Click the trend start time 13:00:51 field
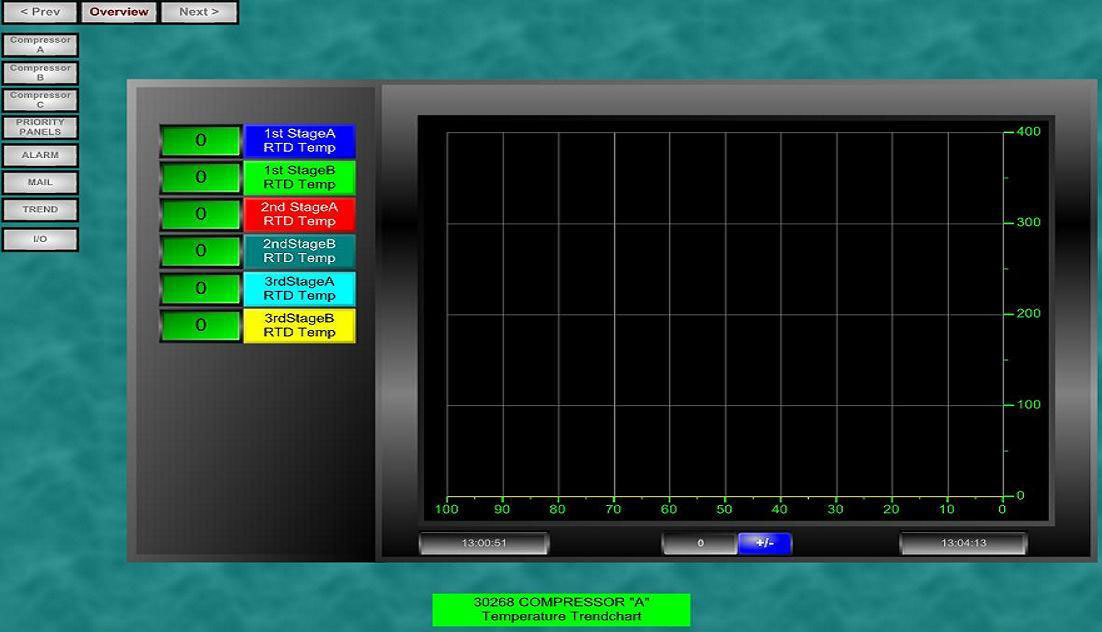Viewport: 1102px width, 632px height. pyautogui.click(x=484, y=543)
